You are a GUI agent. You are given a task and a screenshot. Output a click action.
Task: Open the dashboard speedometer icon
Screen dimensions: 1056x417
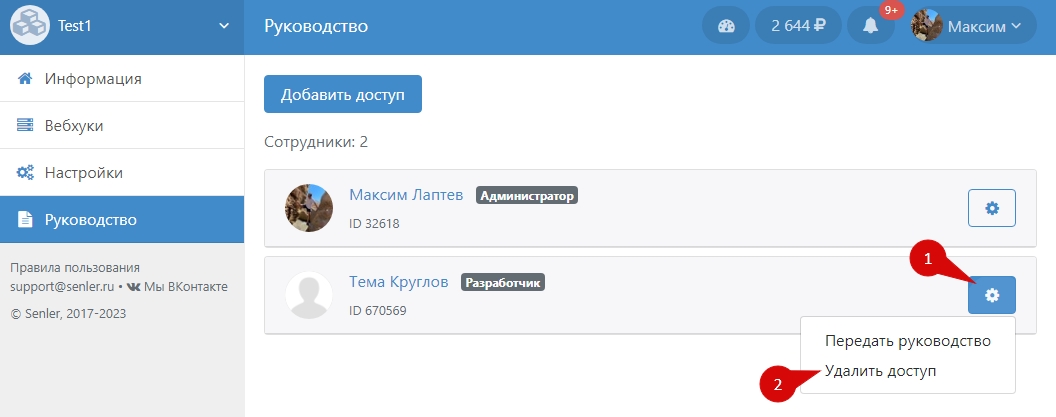pos(727,26)
